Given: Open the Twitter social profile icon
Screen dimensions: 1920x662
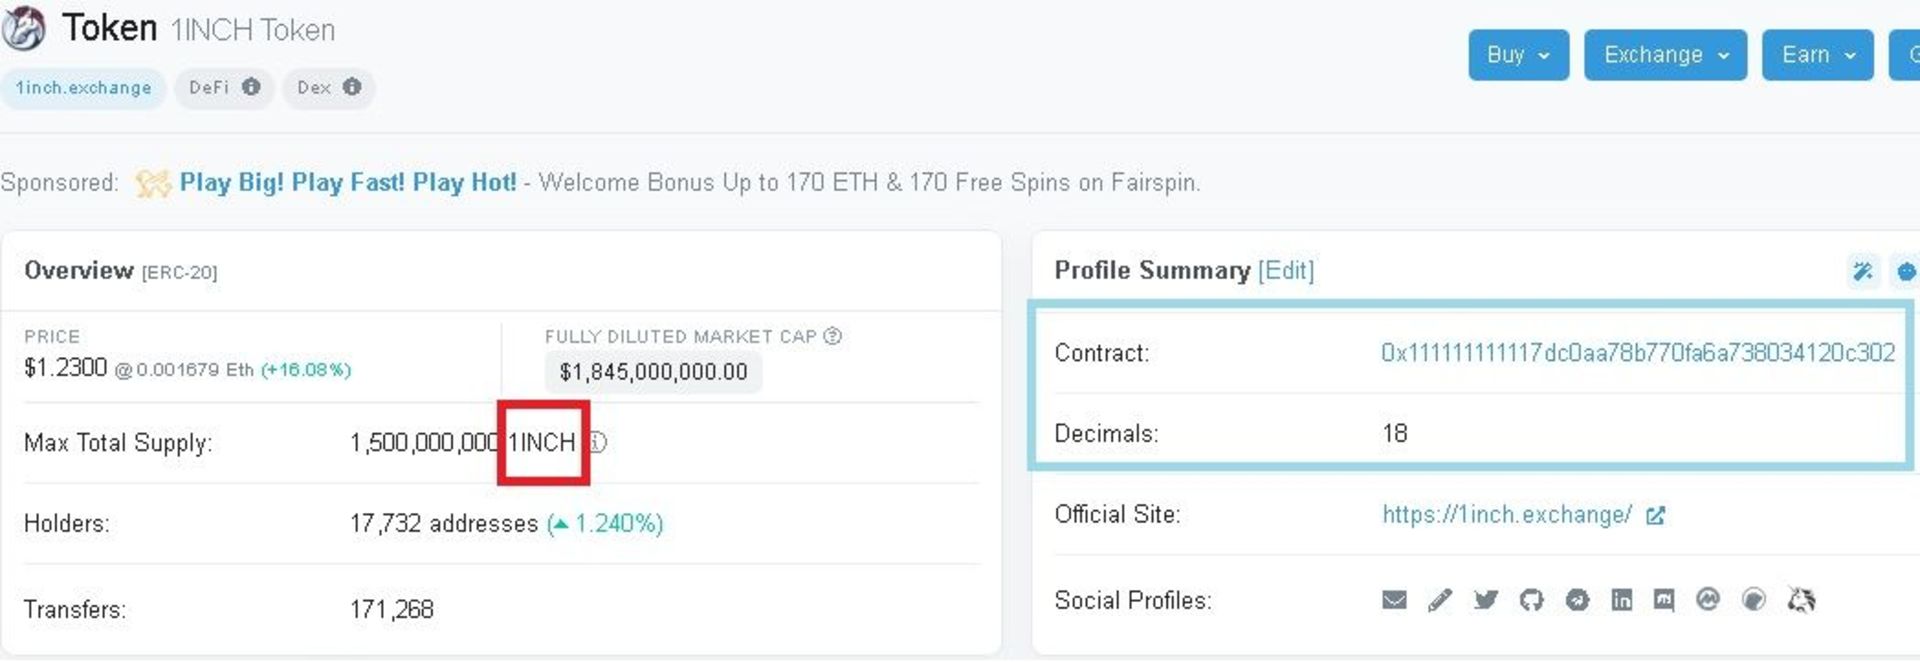Looking at the screenshot, I should click(x=1486, y=600).
